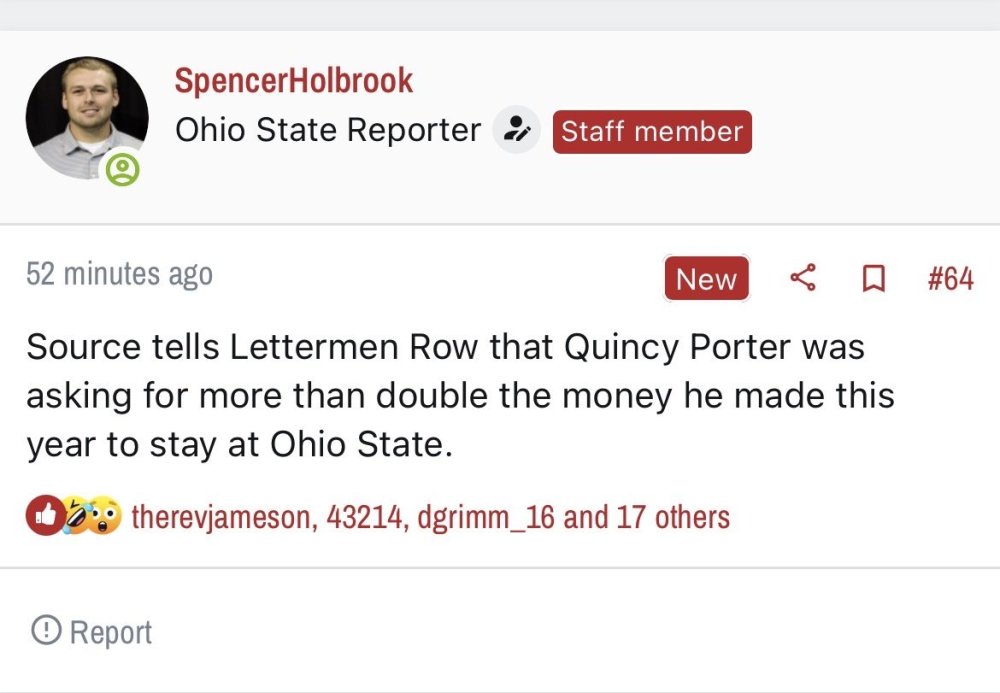This screenshot has width=1000, height=693.
Task: Click the green online status indicator
Action: pyautogui.click(x=123, y=169)
